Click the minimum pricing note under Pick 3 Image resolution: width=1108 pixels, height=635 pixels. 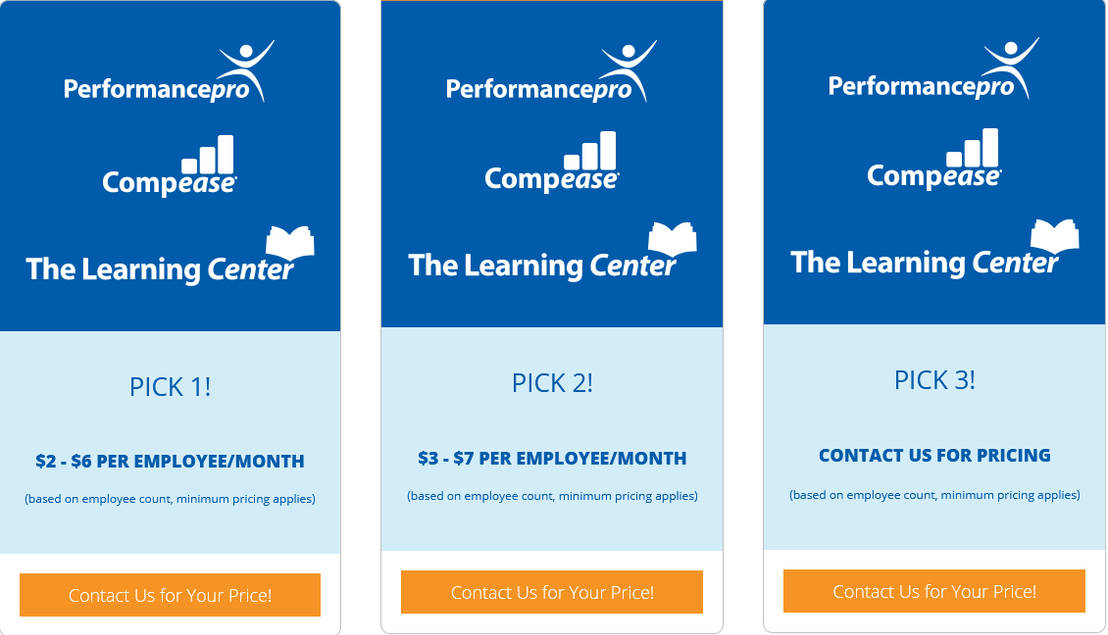[x=934, y=495]
